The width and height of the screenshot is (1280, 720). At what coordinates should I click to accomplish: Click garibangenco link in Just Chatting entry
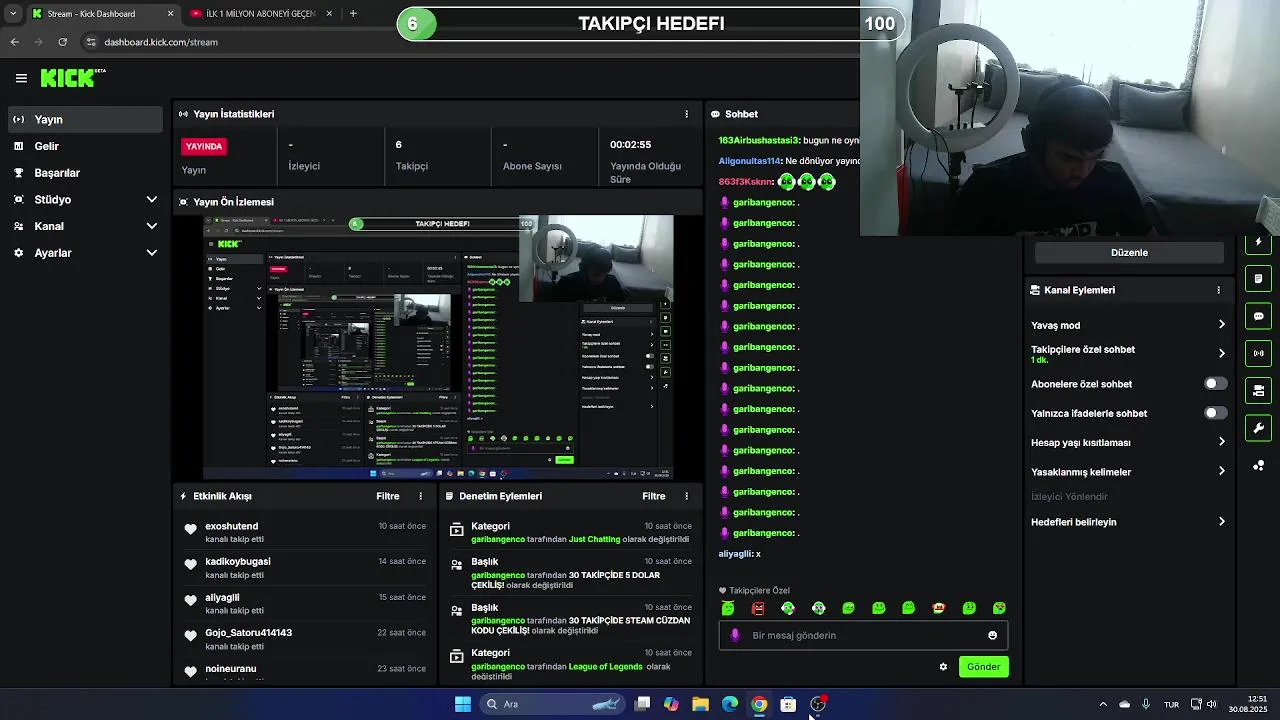[x=498, y=539]
